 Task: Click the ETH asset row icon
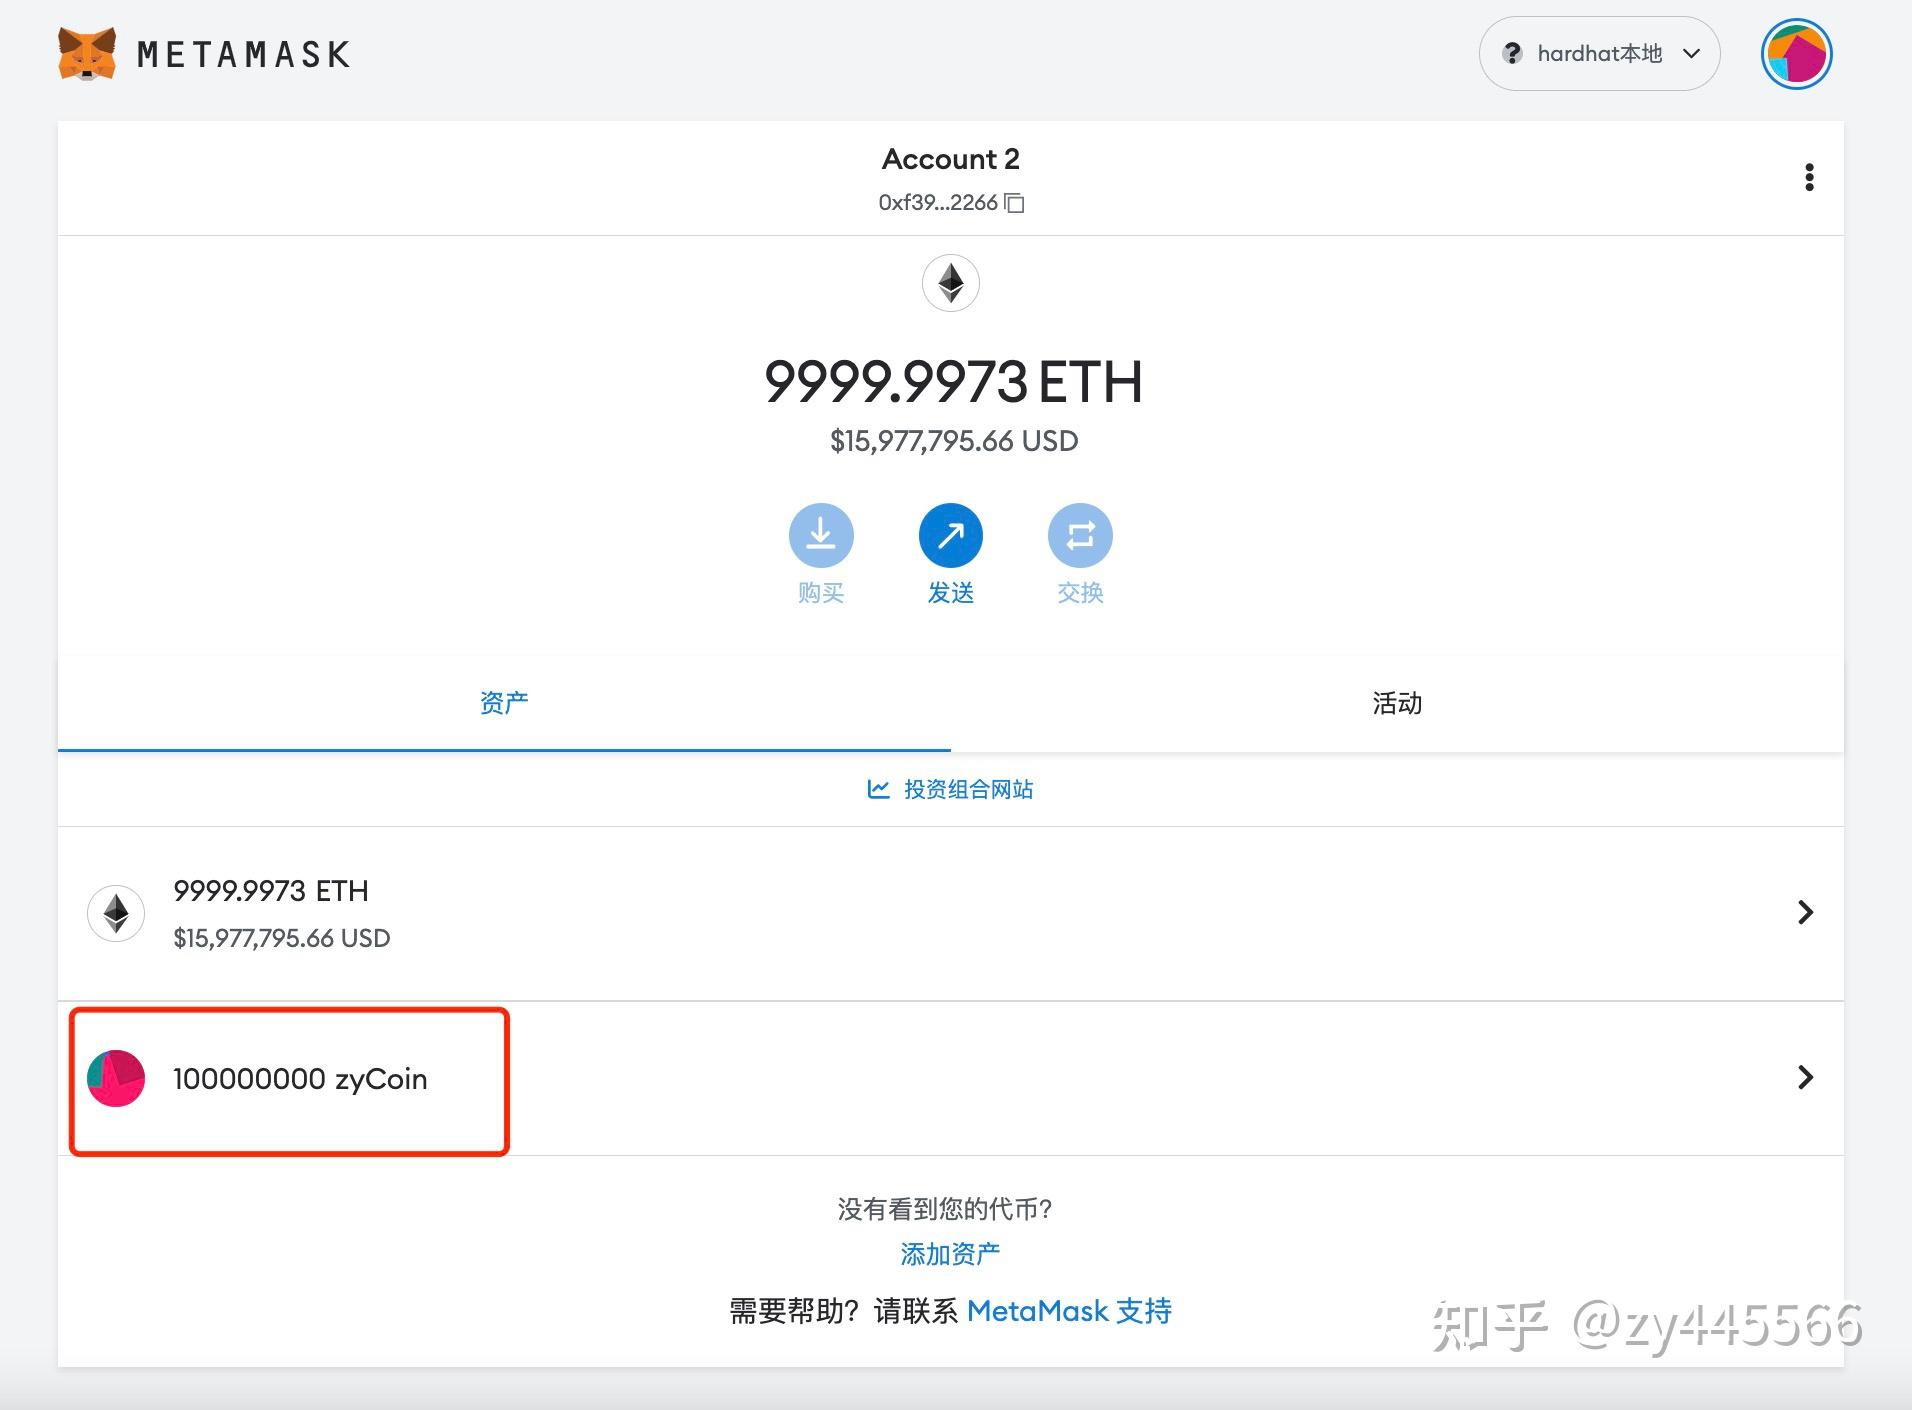116,913
